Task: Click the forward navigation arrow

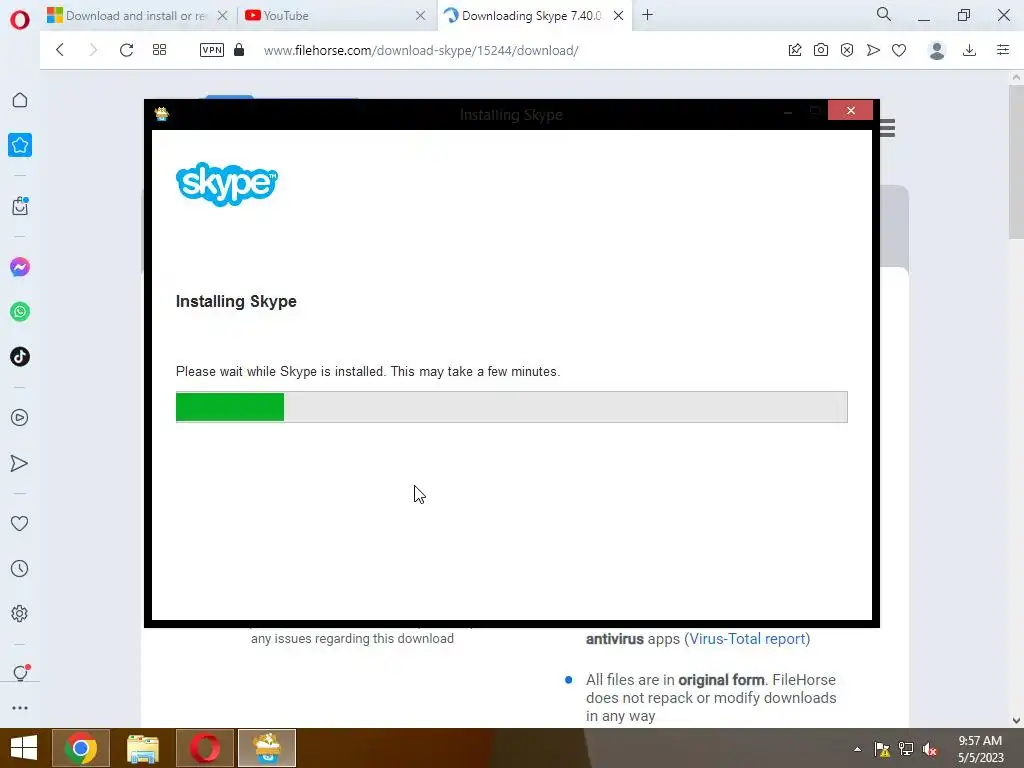Action: [93, 50]
